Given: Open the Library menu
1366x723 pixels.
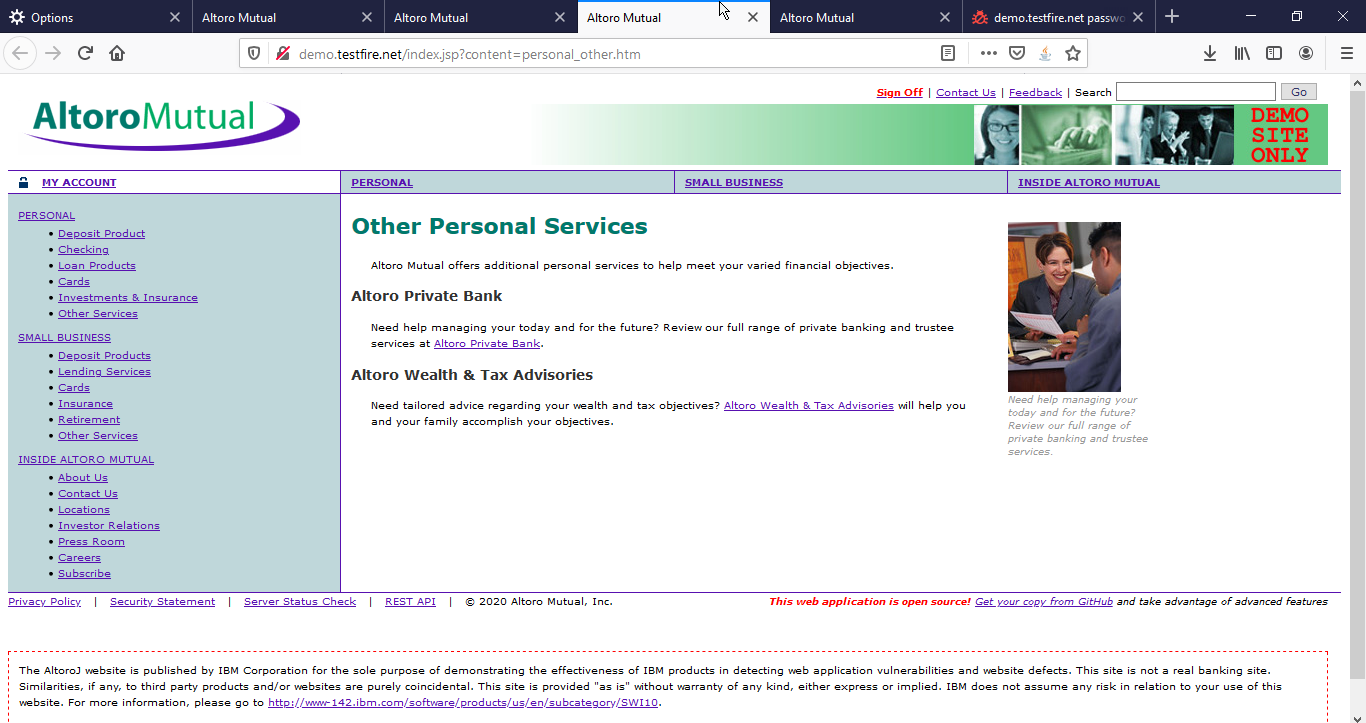Looking at the screenshot, I should [x=1242, y=54].
